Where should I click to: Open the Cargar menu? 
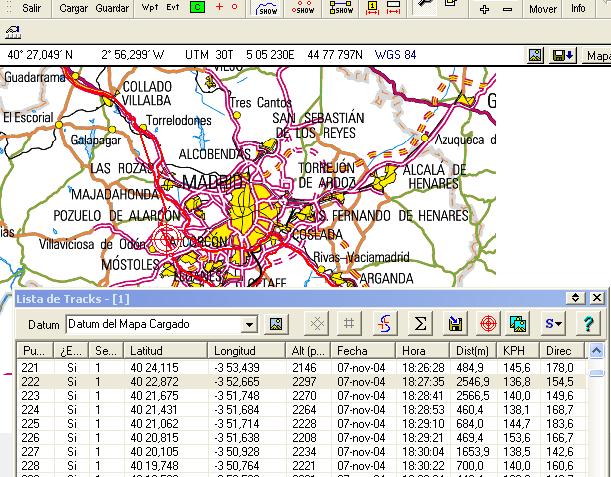pyautogui.click(x=74, y=8)
